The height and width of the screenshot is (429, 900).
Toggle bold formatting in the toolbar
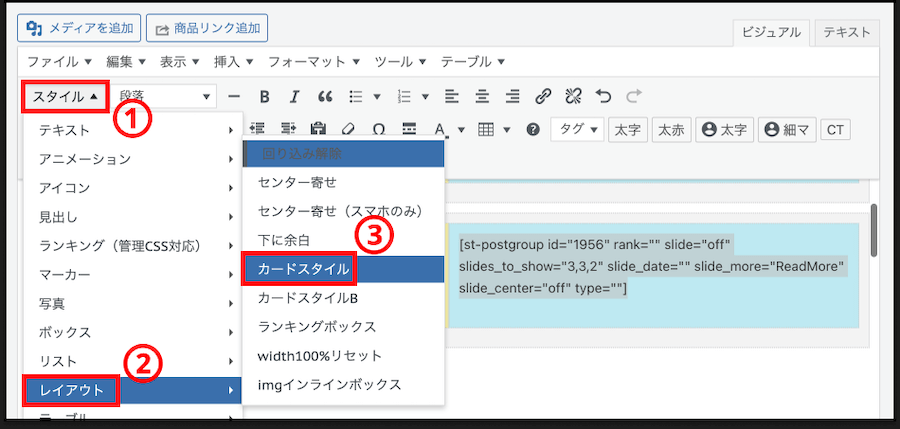click(265, 97)
